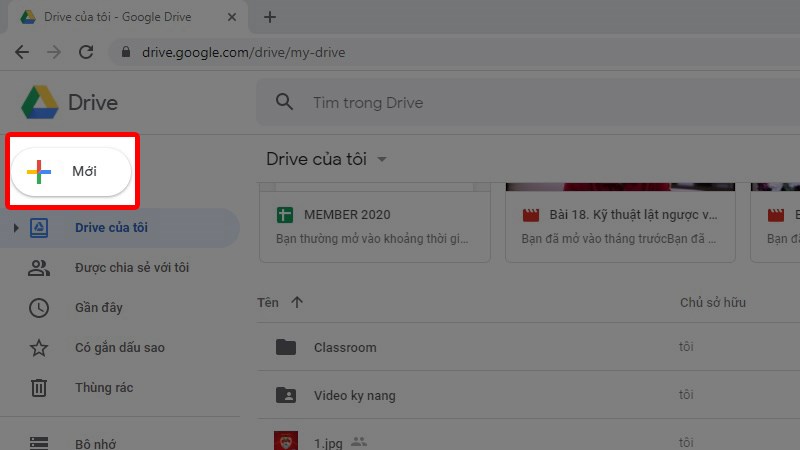This screenshot has width=800, height=450.
Task: Click the Shared with me people icon
Action: 38,267
